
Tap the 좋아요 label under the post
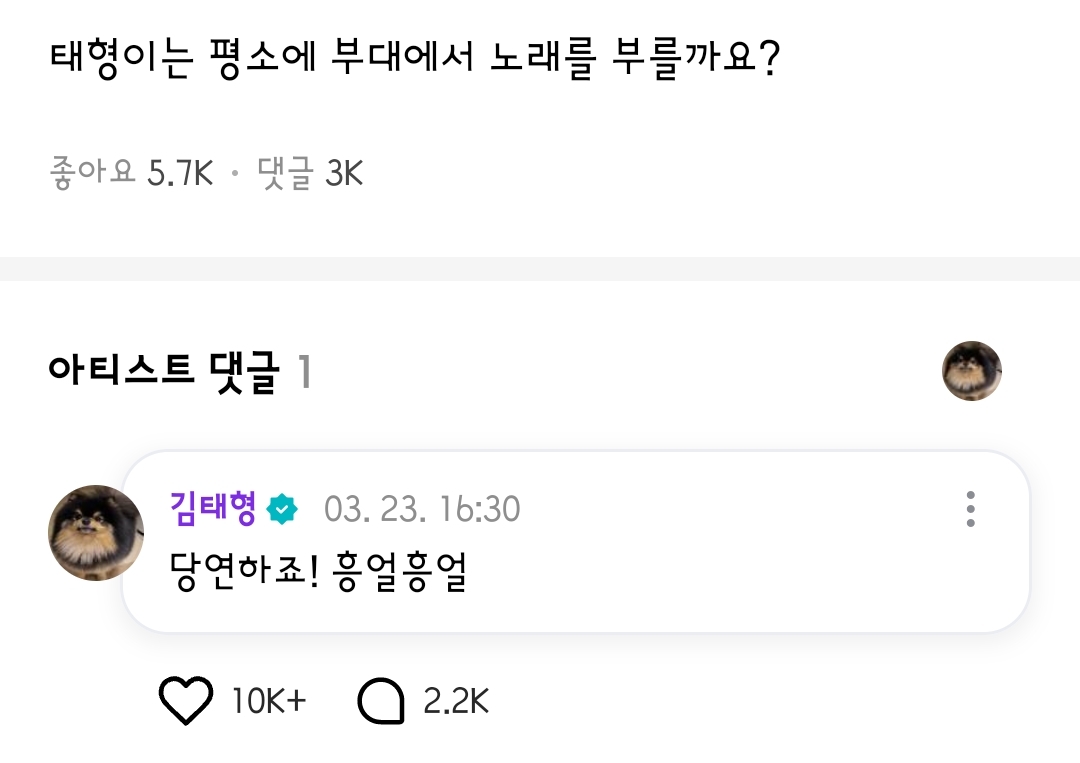coord(92,173)
